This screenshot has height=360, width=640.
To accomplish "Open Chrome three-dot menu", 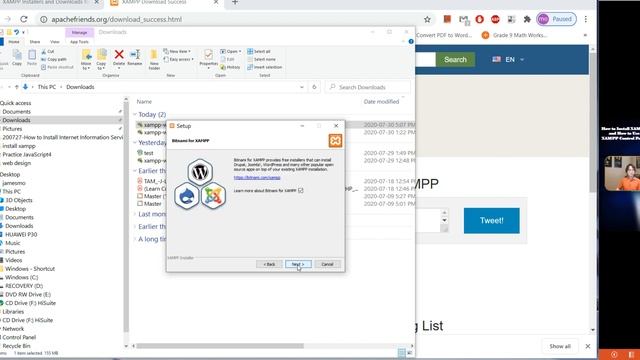I will [x=586, y=19].
